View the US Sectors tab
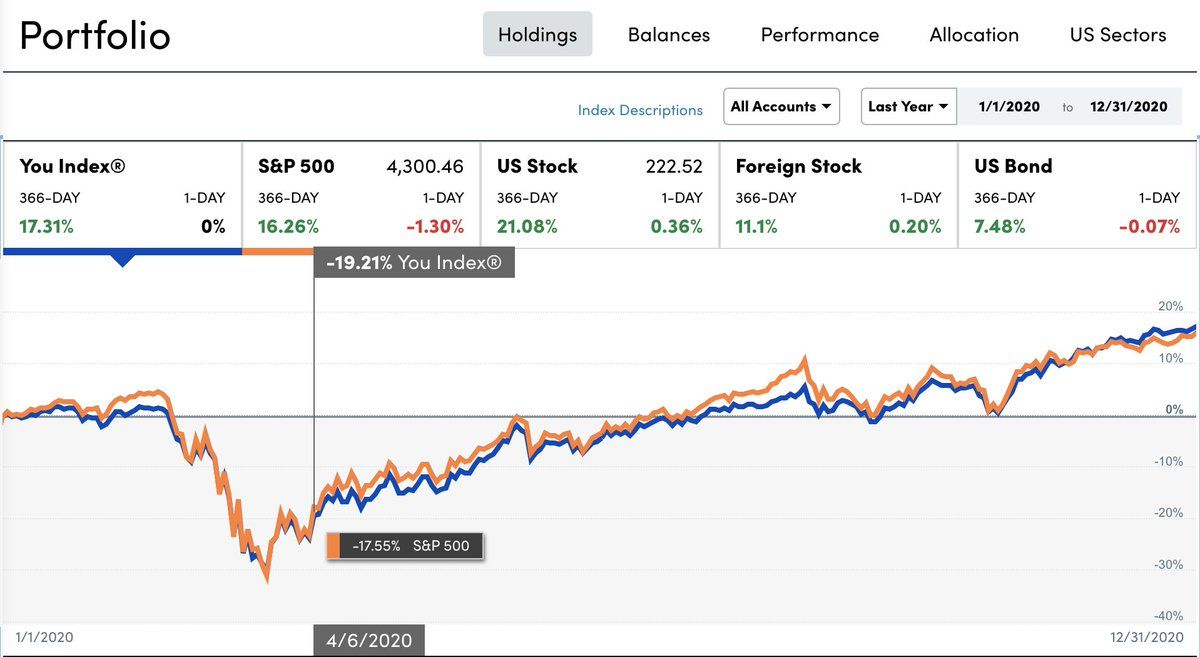 tap(1117, 35)
